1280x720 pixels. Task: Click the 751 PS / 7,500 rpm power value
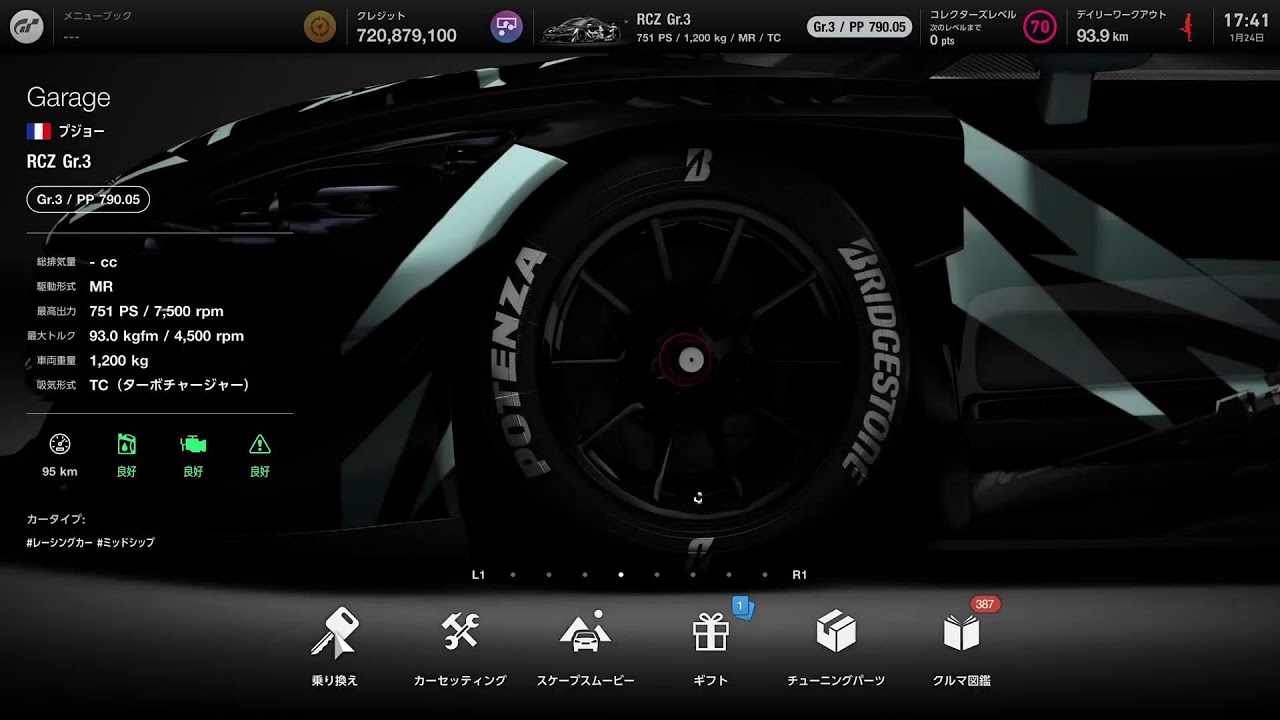(156, 311)
